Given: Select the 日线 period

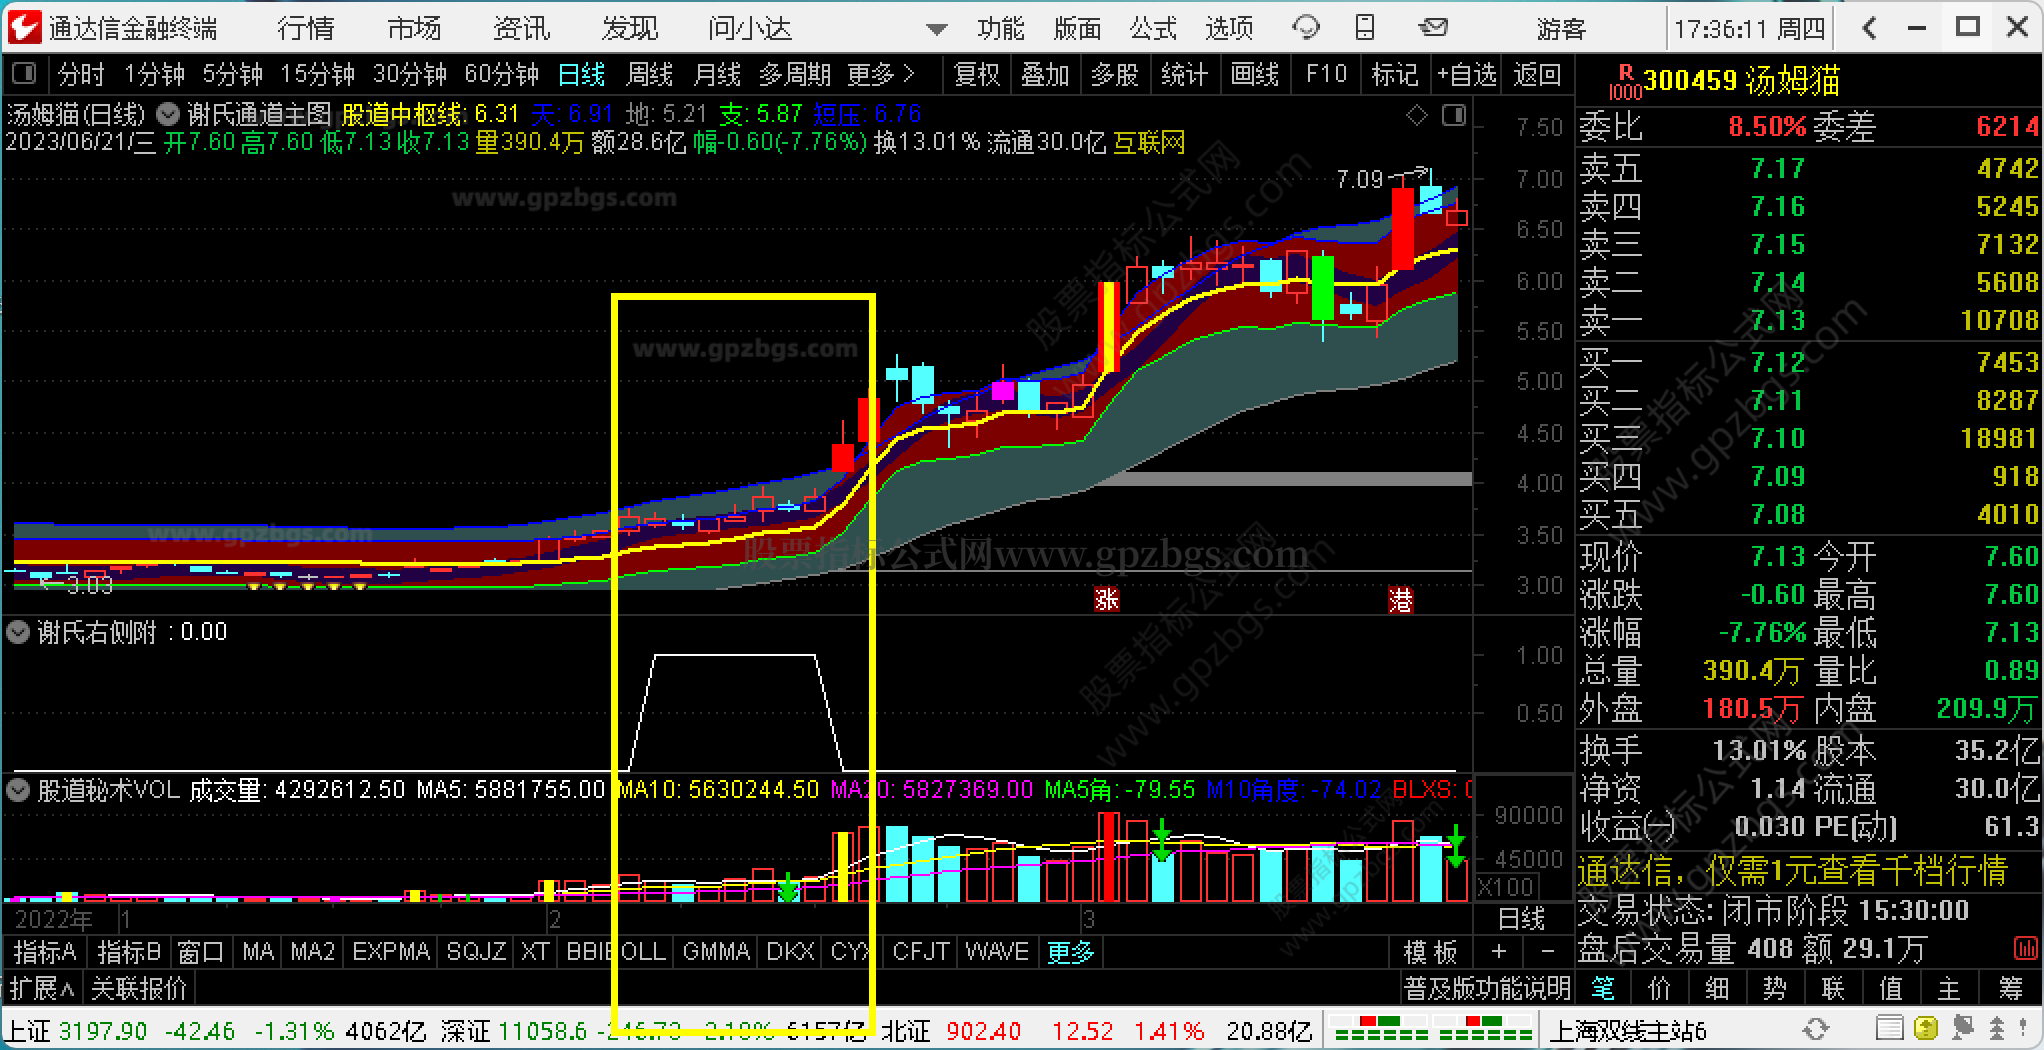Looking at the screenshot, I should pyautogui.click(x=581, y=74).
